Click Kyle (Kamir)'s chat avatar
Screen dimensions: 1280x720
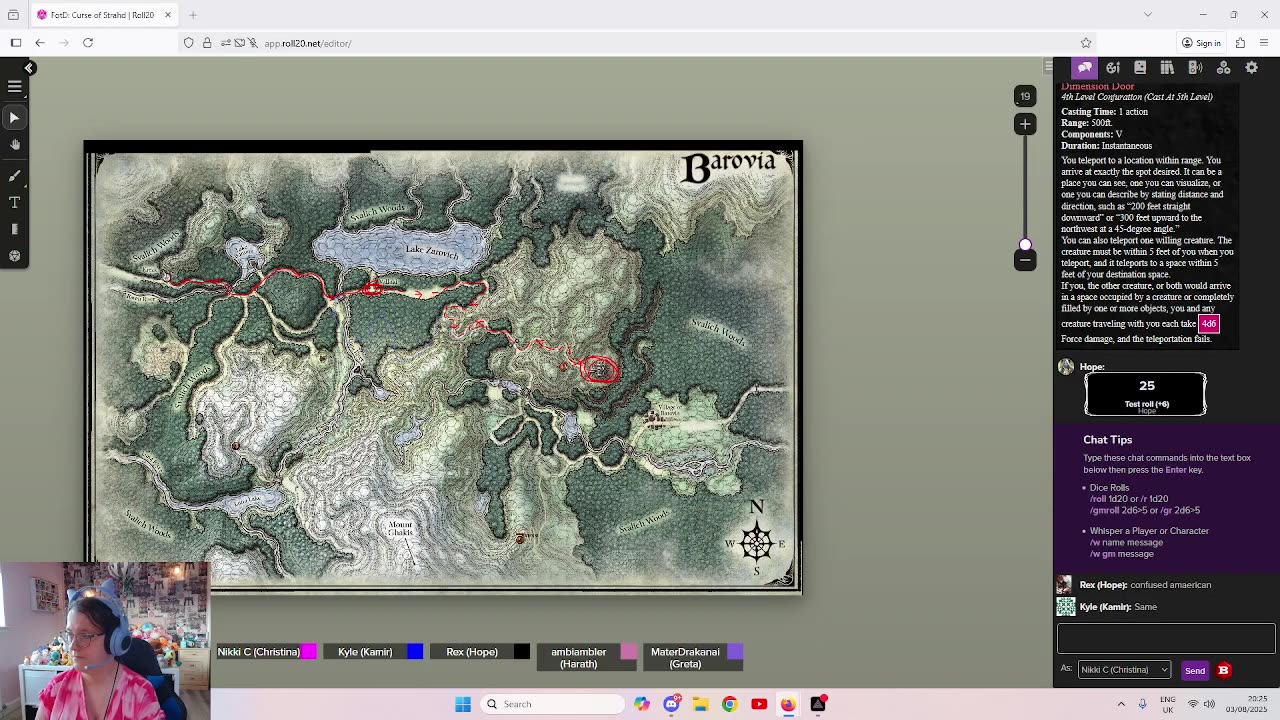pyautogui.click(x=1065, y=607)
